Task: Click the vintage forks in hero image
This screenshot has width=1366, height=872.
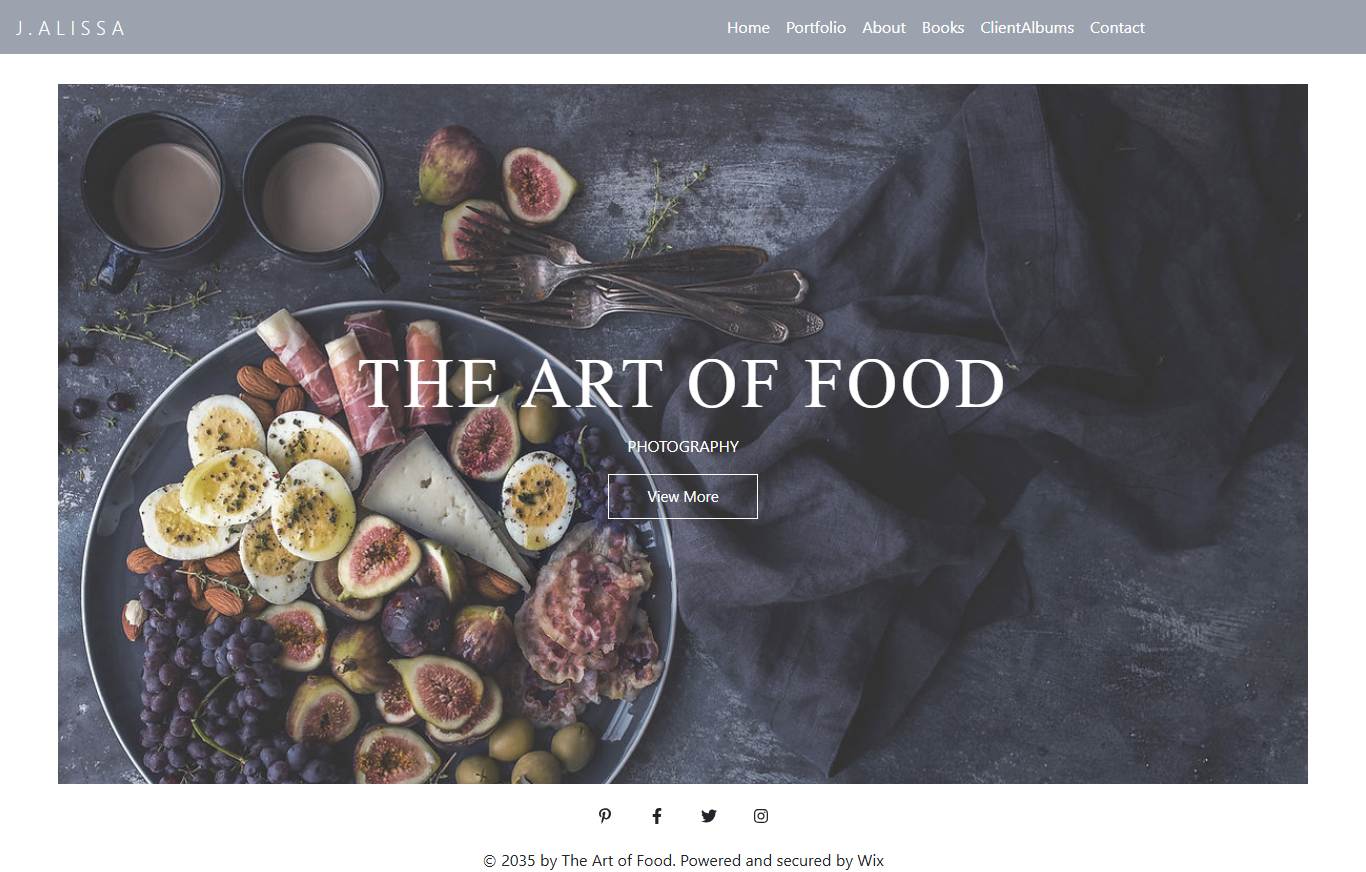Action: [625, 275]
